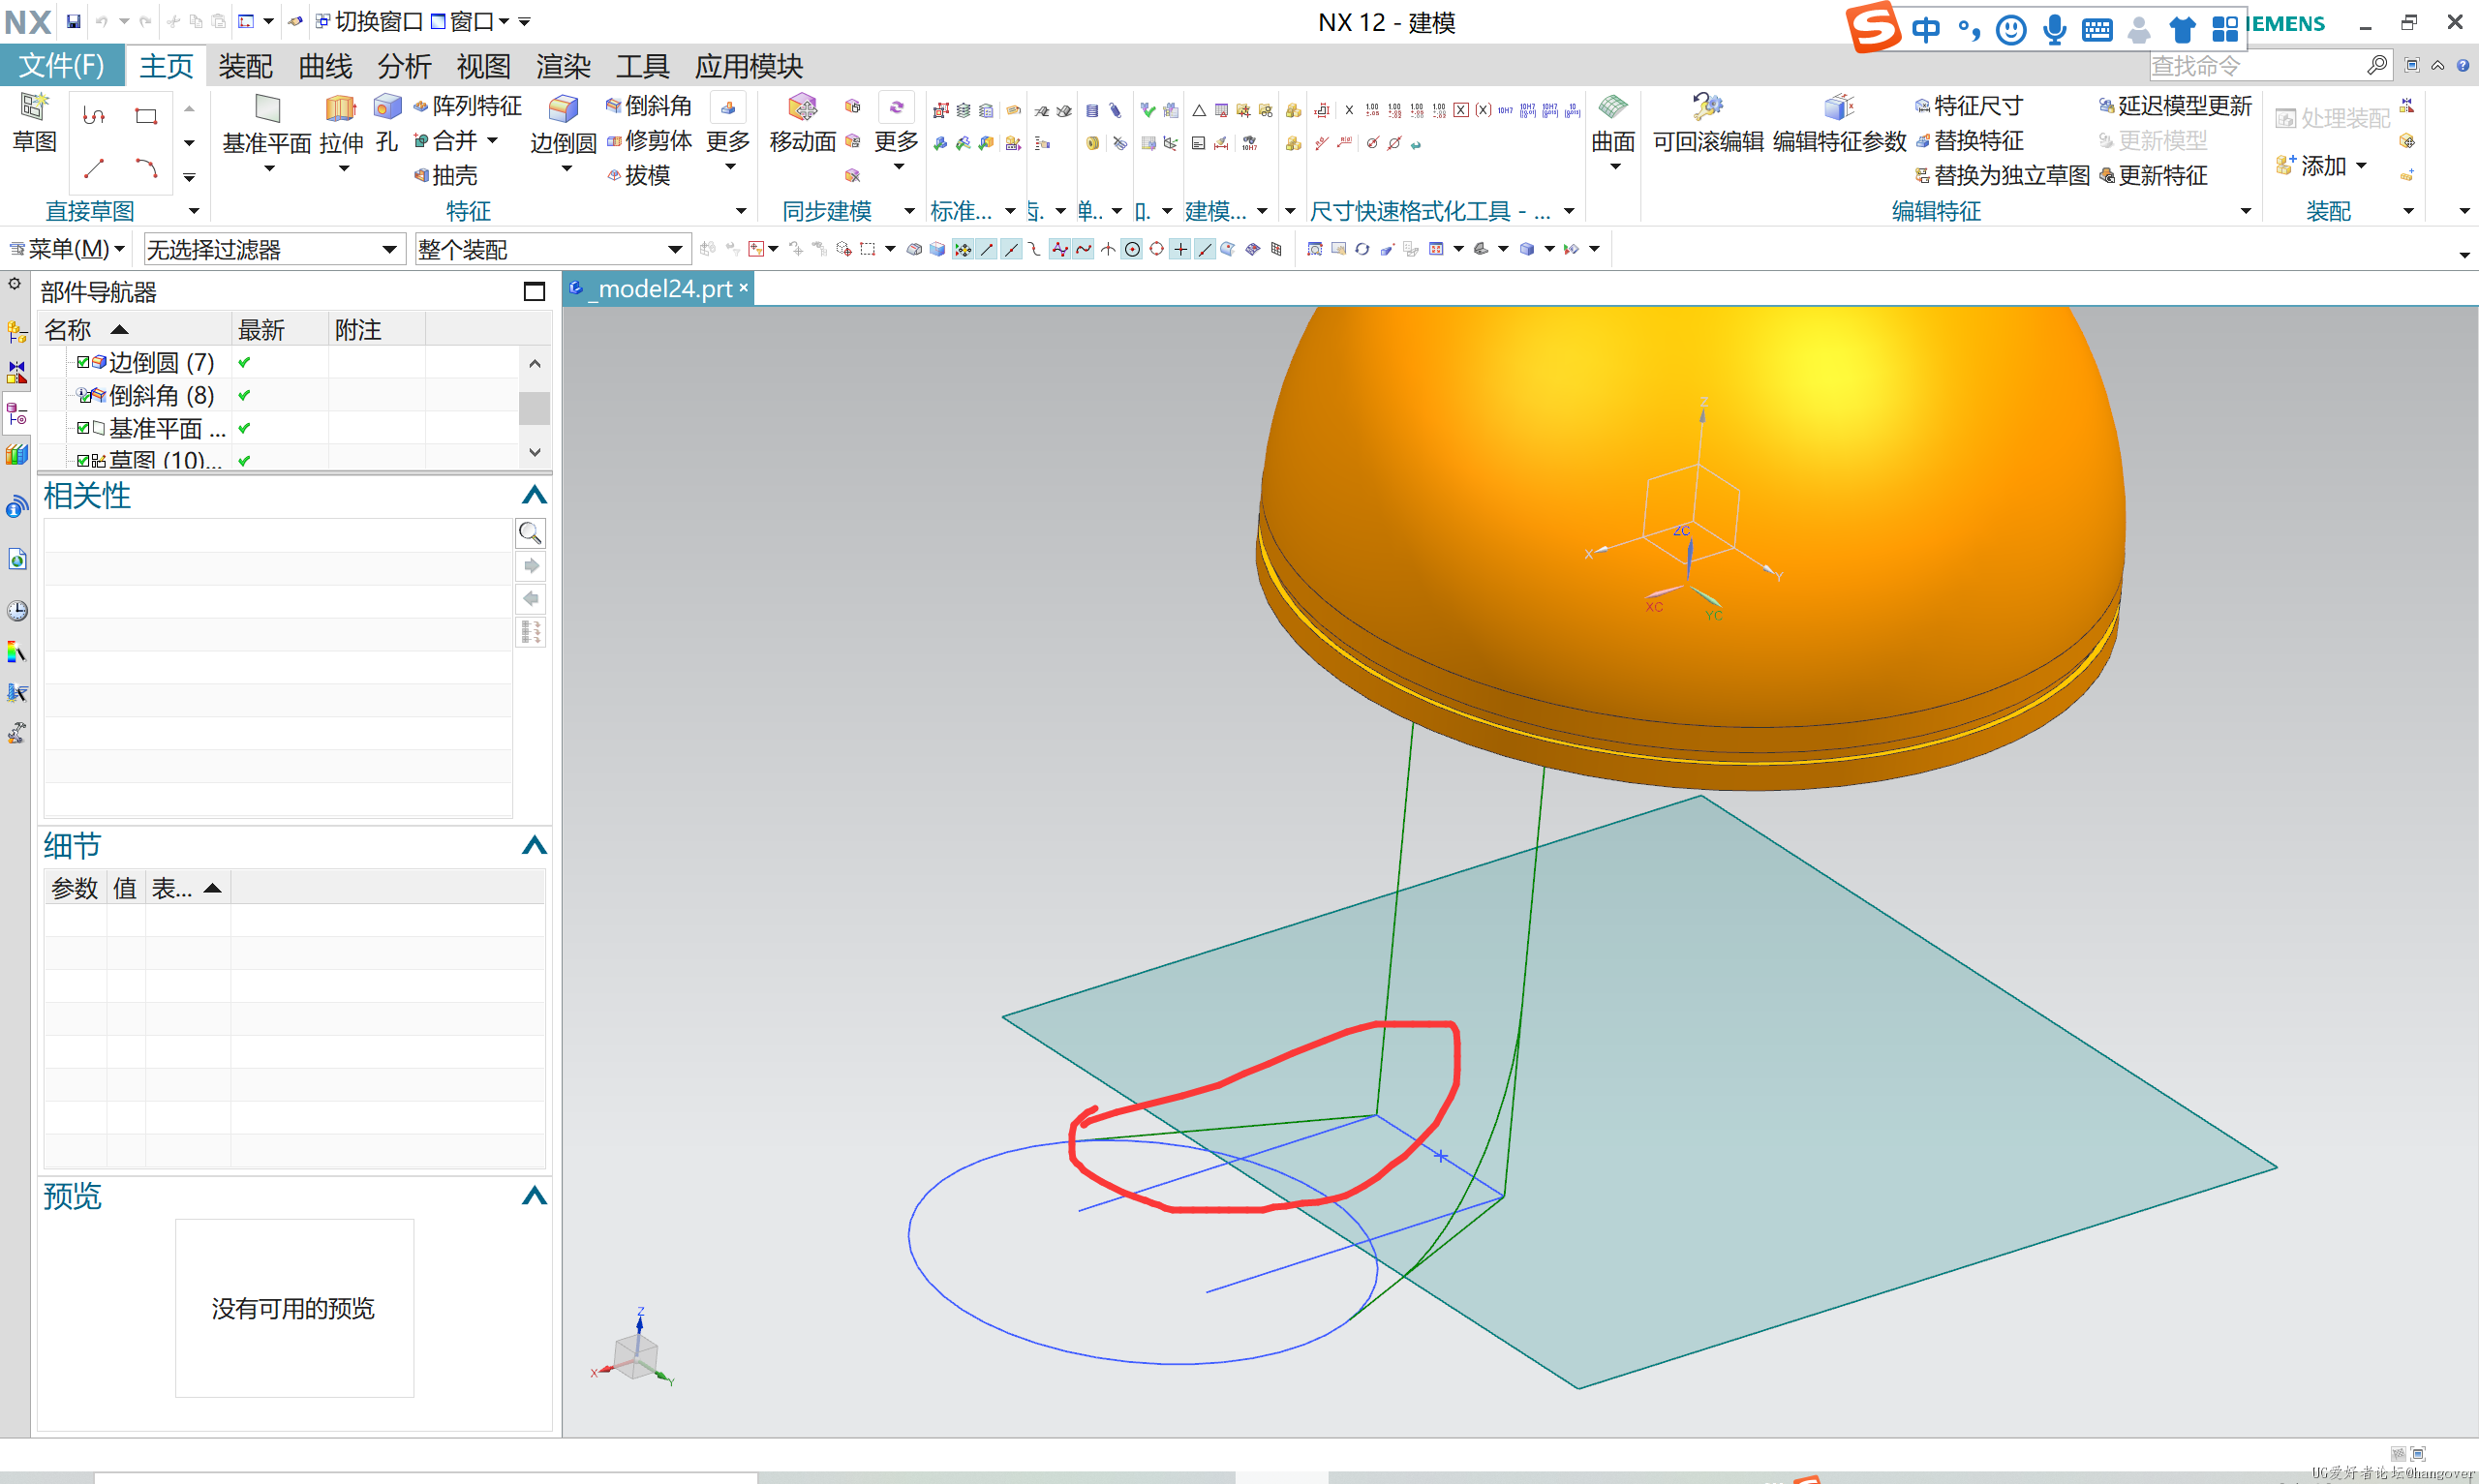The image size is (2479, 1484).
Task: Select the 边倒圆 edge blend tool
Action: [x=563, y=122]
